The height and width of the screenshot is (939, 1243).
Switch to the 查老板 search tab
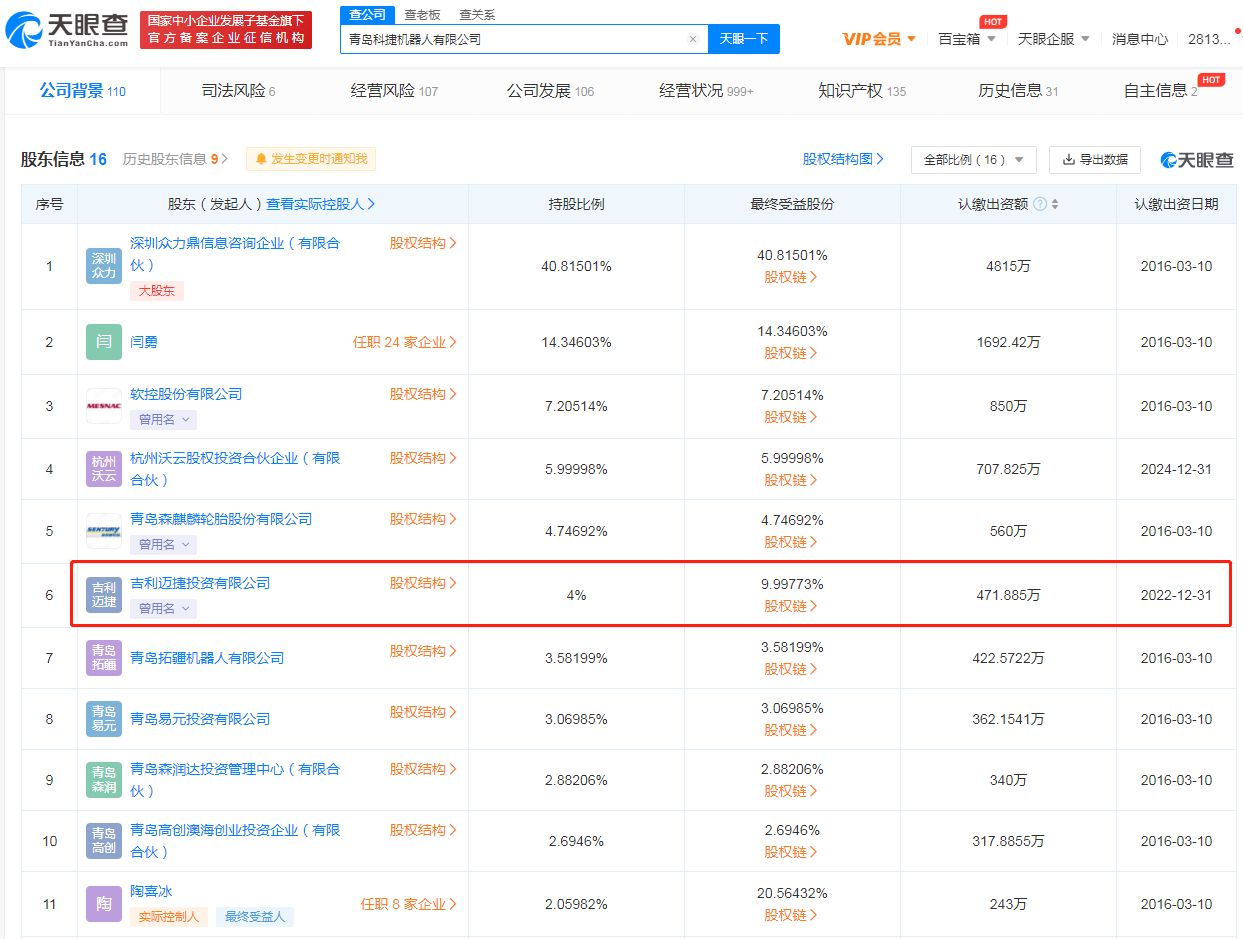coord(422,15)
